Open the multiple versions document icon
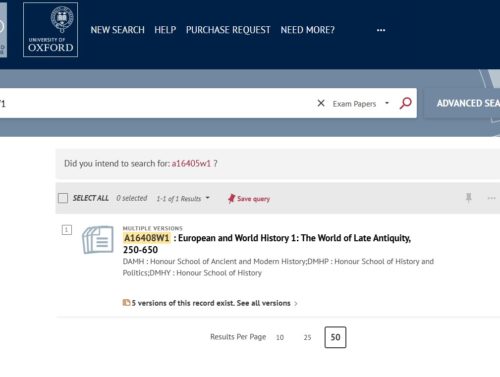Viewport: 500px width, 377px height. pos(98,240)
